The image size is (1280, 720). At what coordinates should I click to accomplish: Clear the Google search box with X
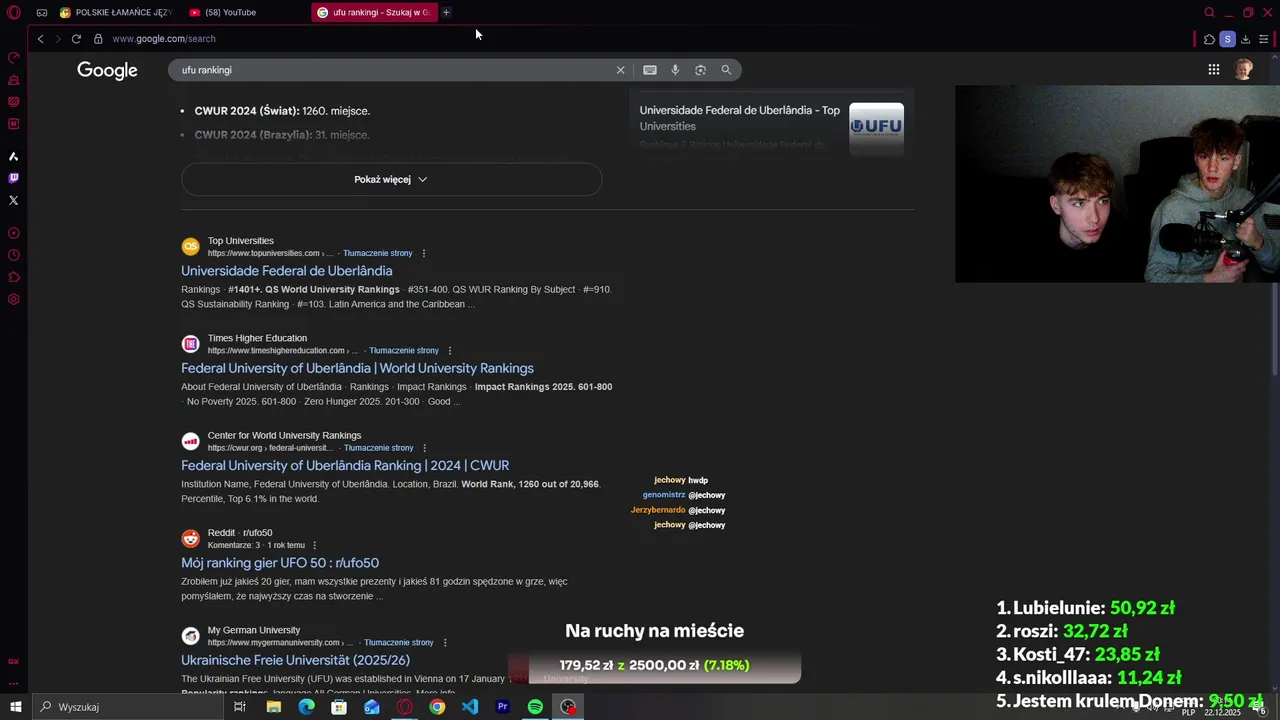pos(620,70)
